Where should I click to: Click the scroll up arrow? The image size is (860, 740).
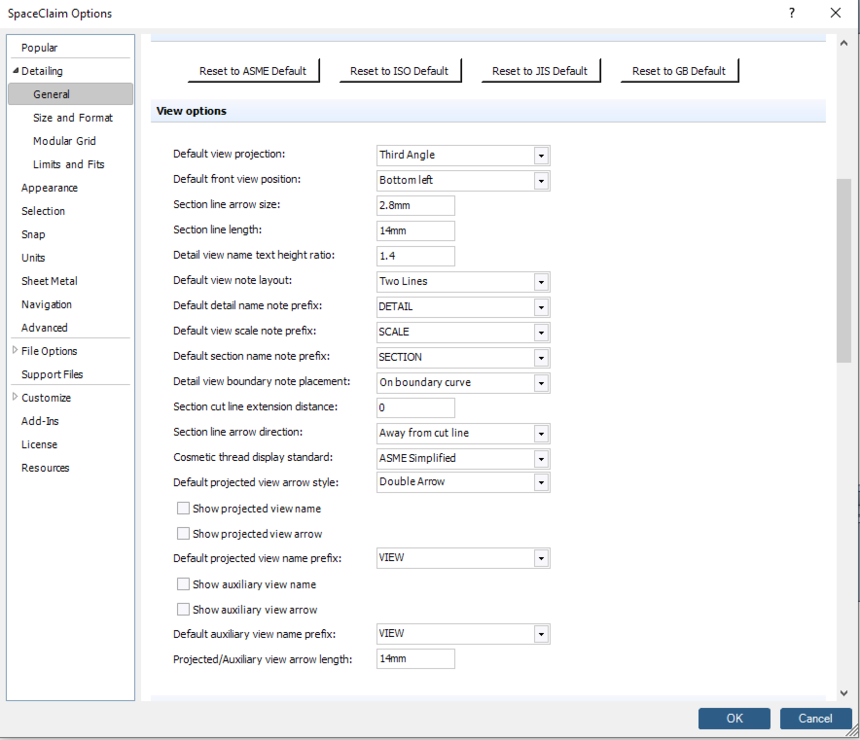[844, 43]
